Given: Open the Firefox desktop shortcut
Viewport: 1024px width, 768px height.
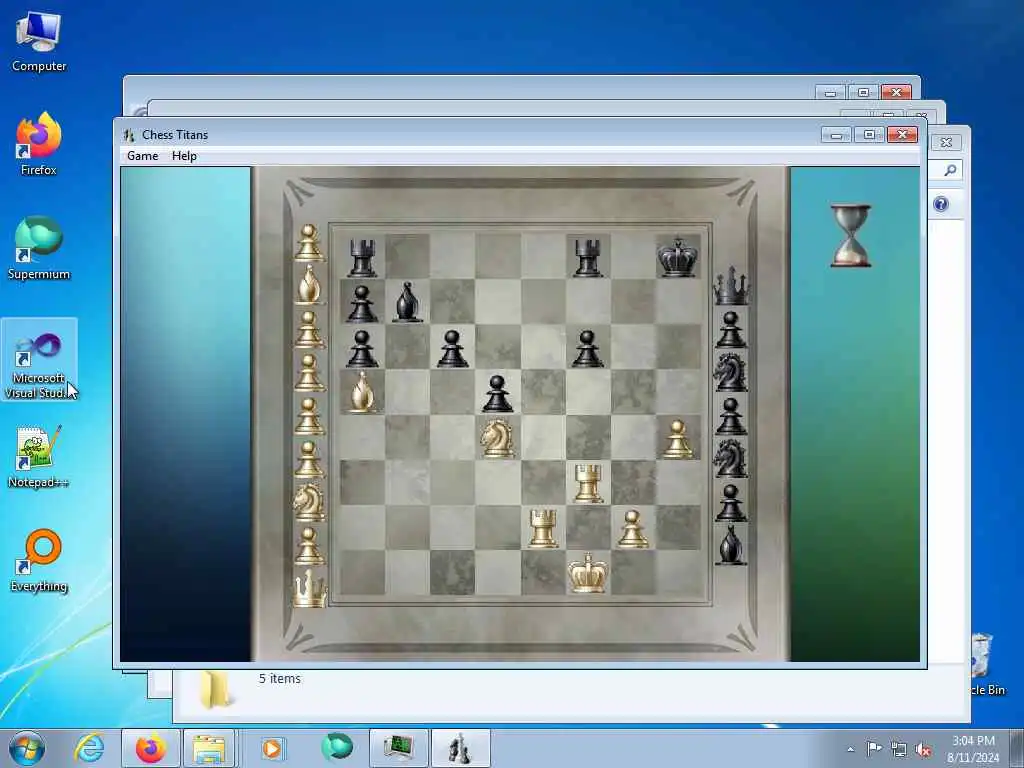Looking at the screenshot, I should tap(39, 144).
